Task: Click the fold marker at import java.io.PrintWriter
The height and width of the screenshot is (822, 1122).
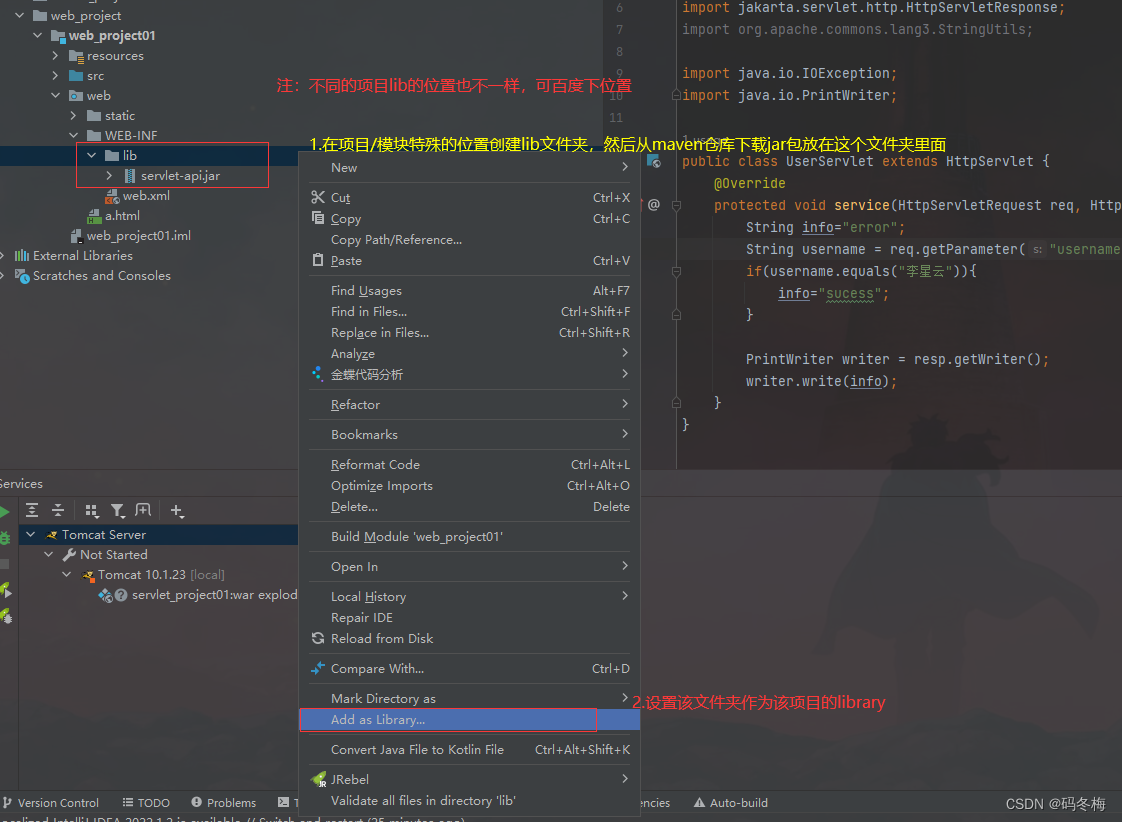Action: pyautogui.click(x=676, y=95)
